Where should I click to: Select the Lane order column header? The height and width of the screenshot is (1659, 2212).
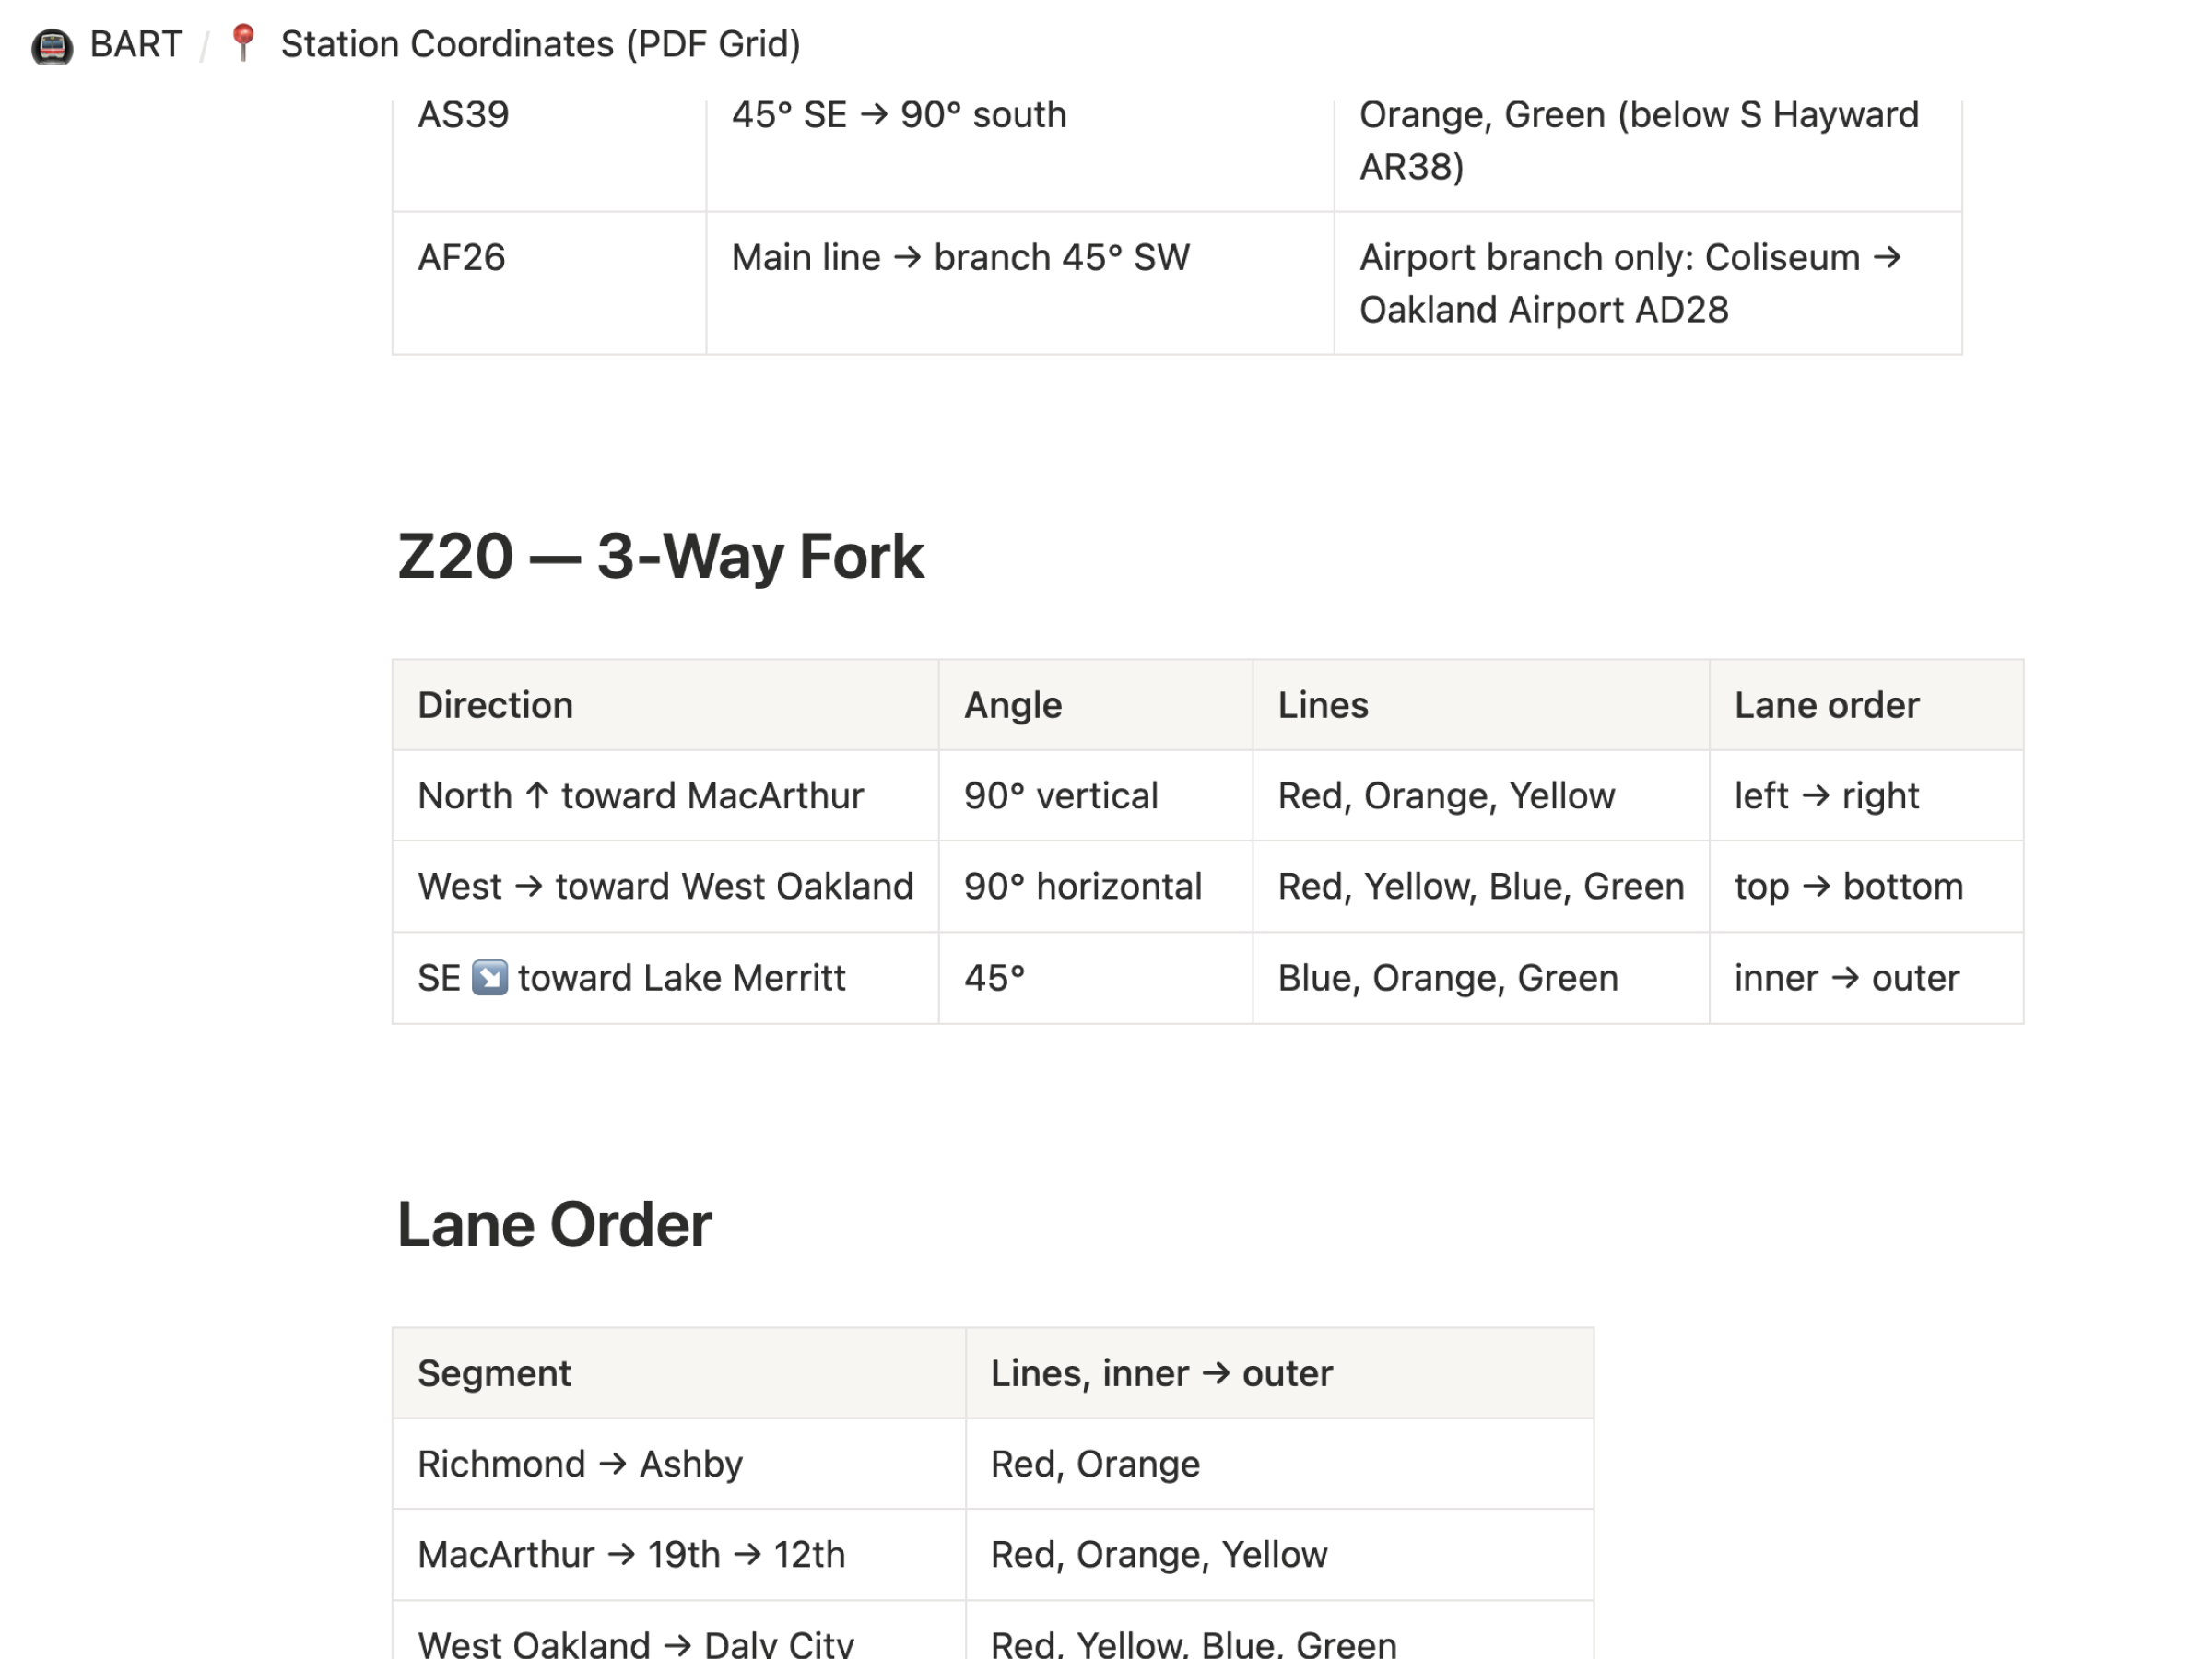click(1866, 705)
